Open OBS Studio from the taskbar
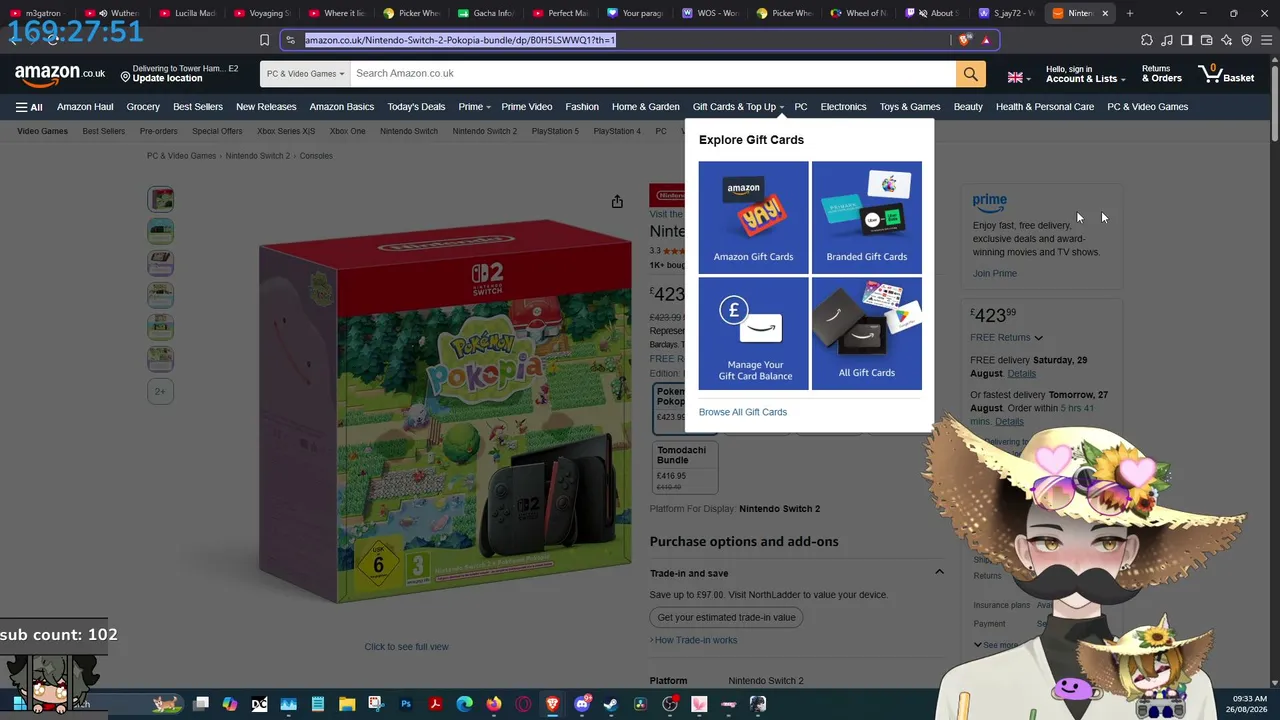1280x720 pixels. pyautogui.click(x=670, y=704)
